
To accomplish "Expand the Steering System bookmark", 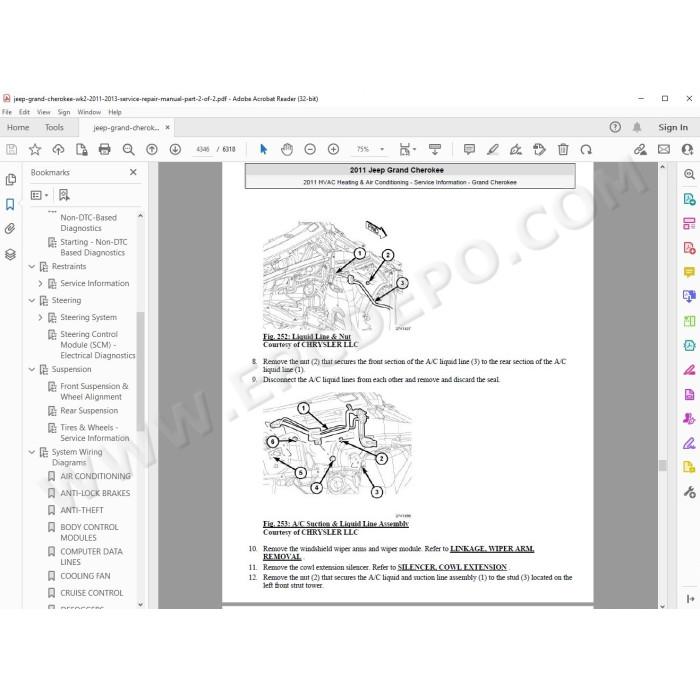I will click(40, 317).
